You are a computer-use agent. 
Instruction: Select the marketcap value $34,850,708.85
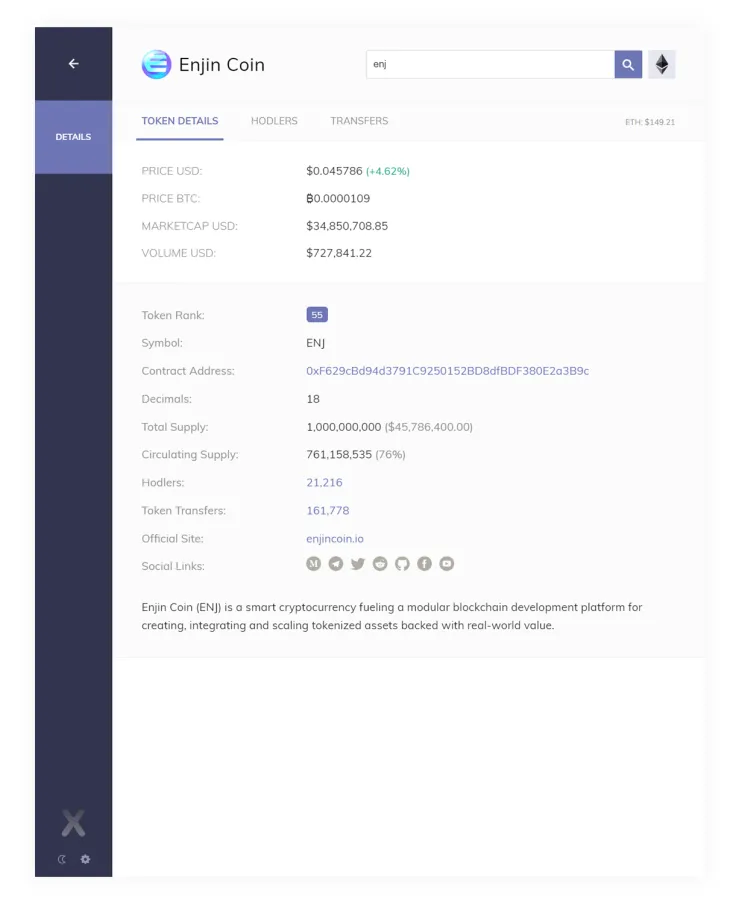point(347,226)
